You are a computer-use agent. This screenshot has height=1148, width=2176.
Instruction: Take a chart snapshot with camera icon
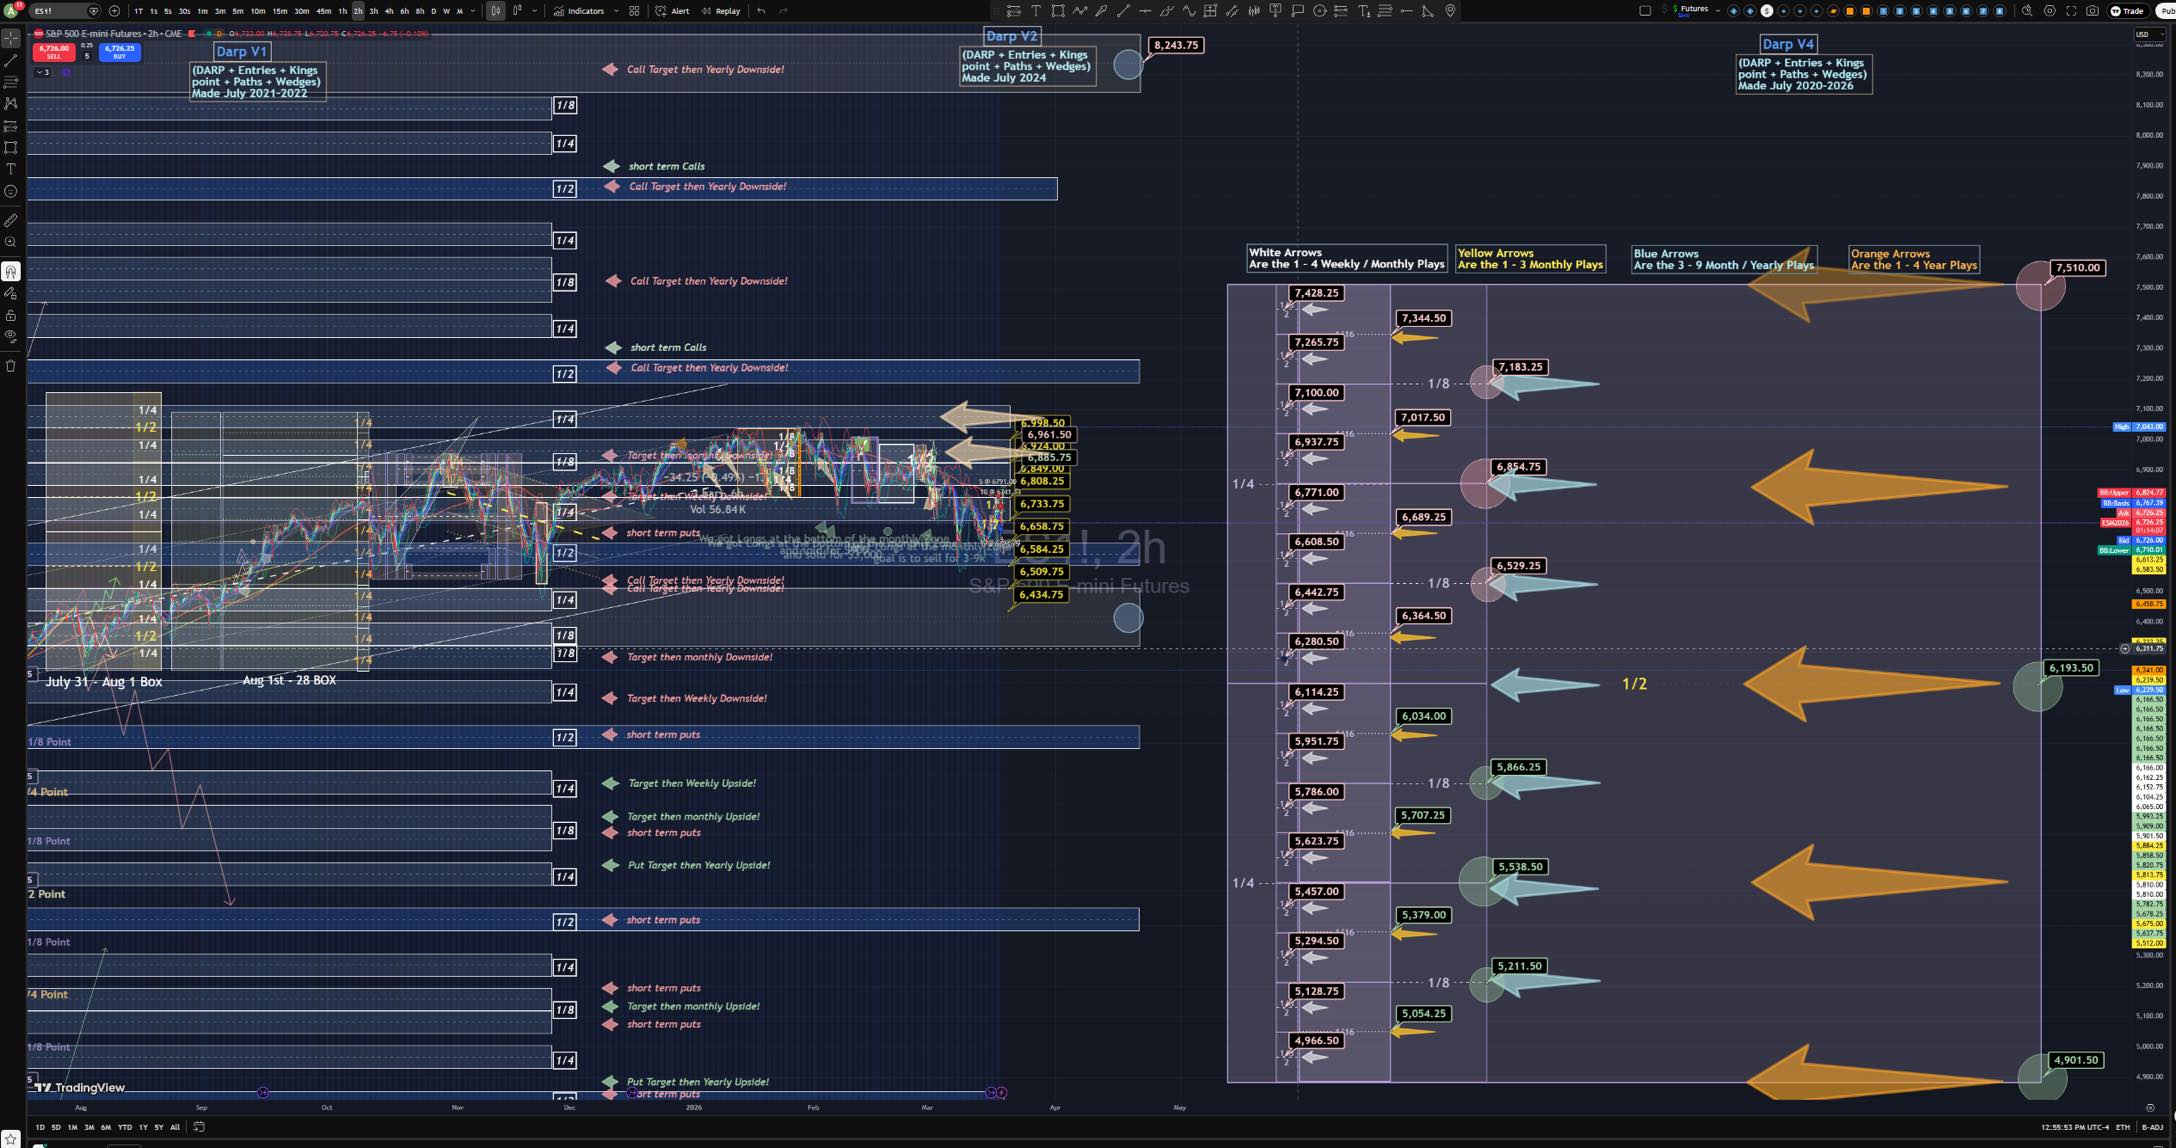coord(2092,11)
